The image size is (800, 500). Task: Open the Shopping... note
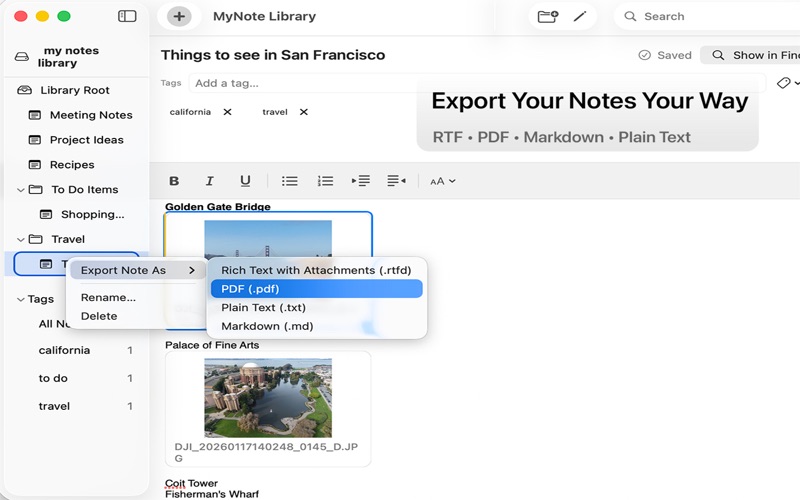point(93,214)
